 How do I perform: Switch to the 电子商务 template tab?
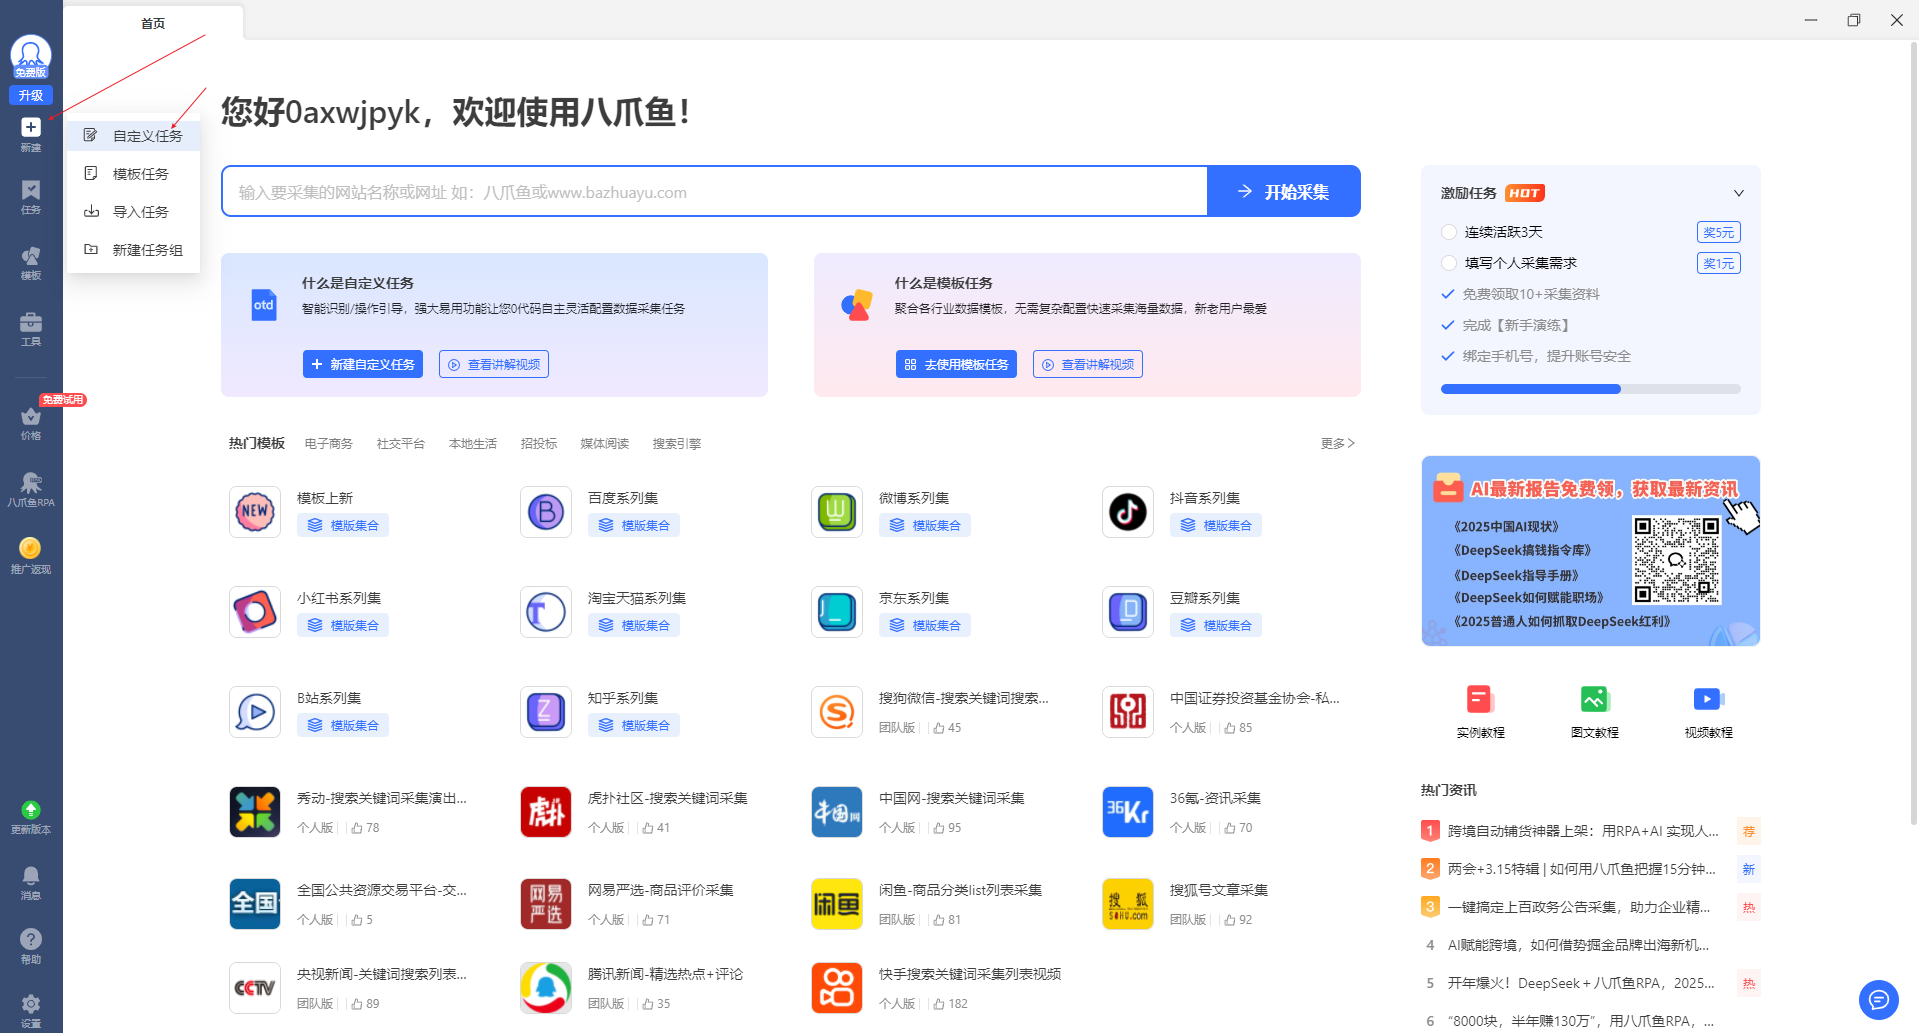pos(329,443)
